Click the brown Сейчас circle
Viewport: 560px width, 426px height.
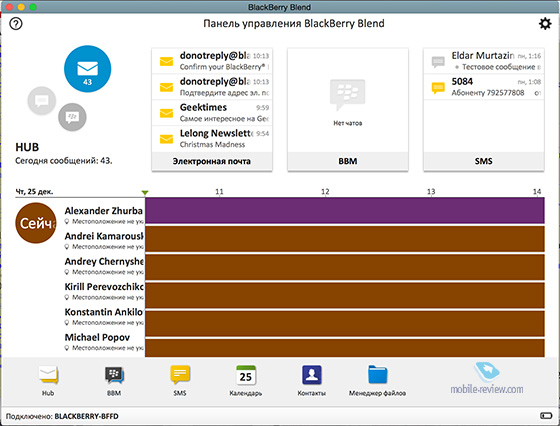pos(36,223)
